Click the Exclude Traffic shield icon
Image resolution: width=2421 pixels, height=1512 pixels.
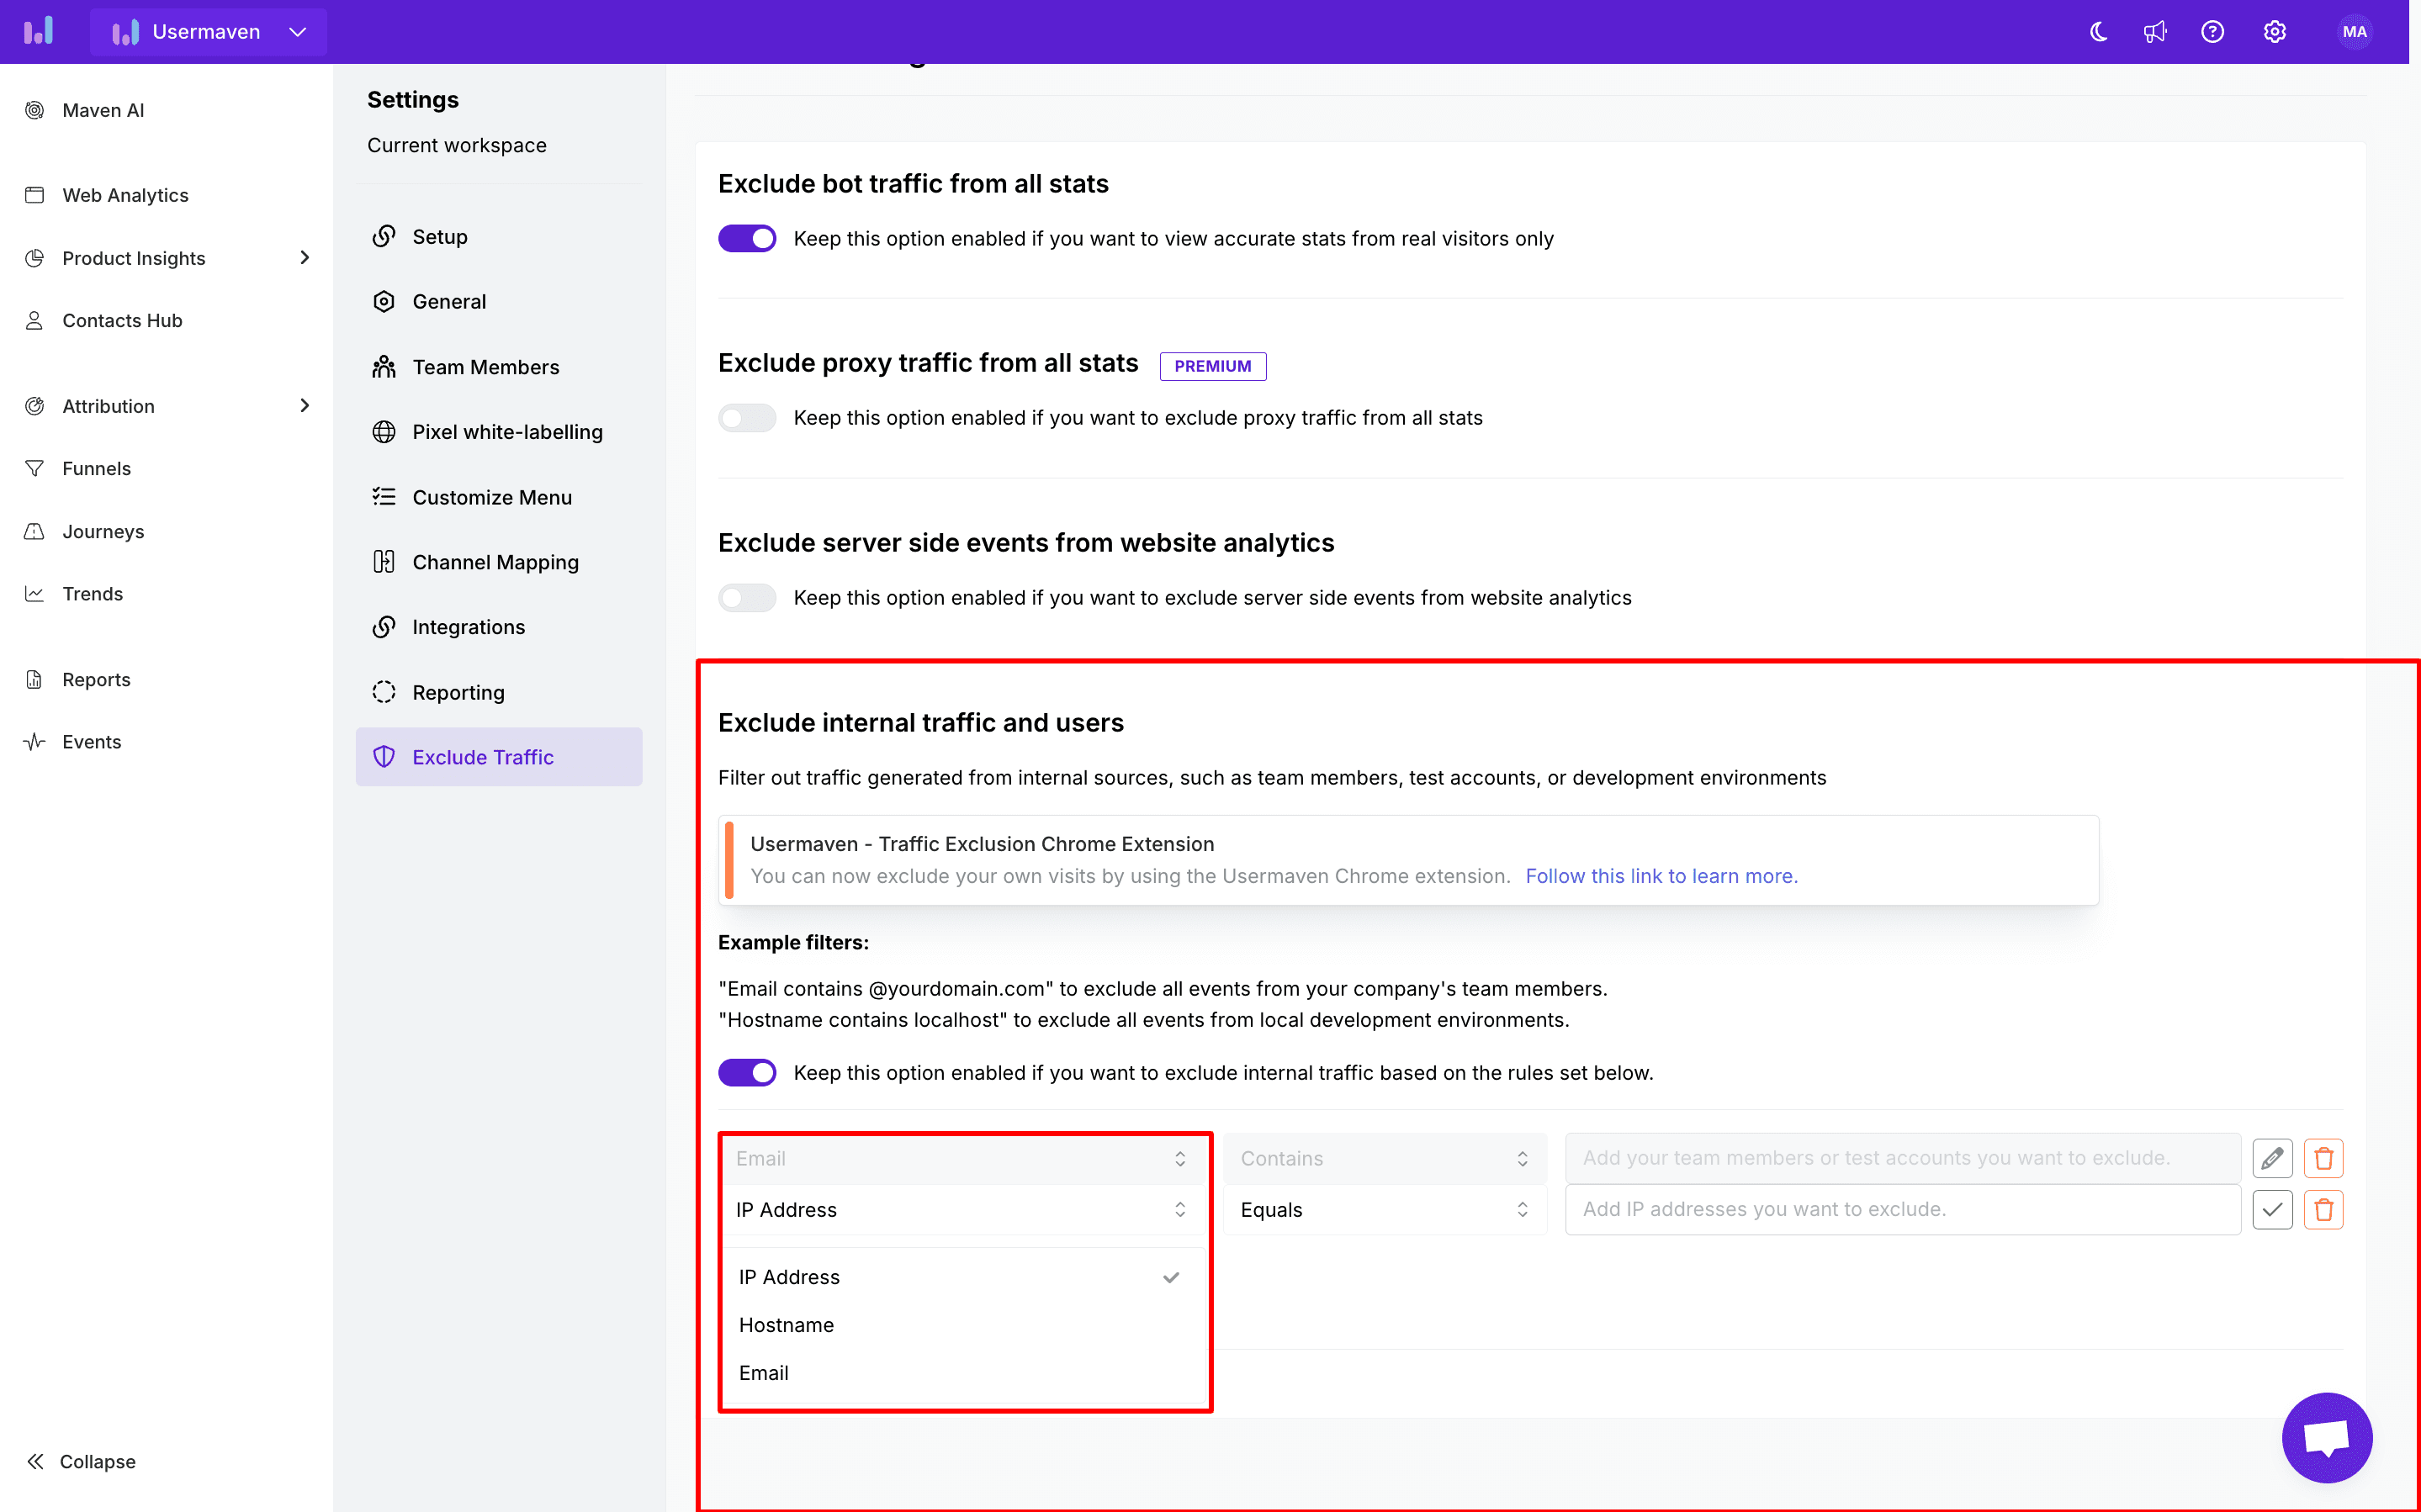tap(384, 756)
